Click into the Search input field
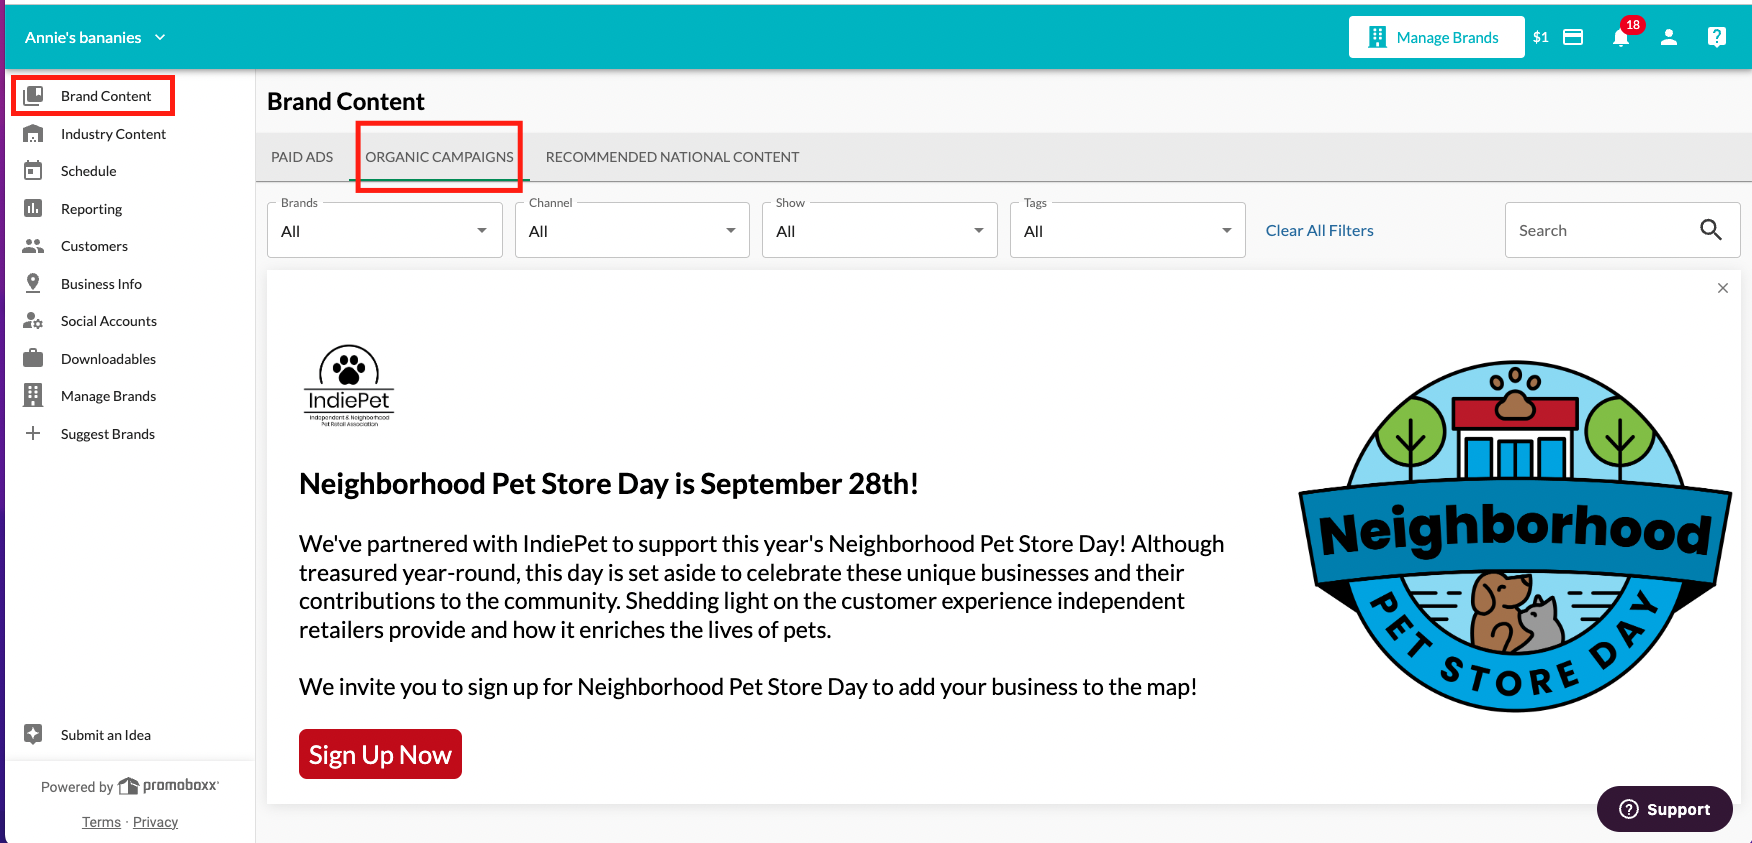 coord(1600,230)
